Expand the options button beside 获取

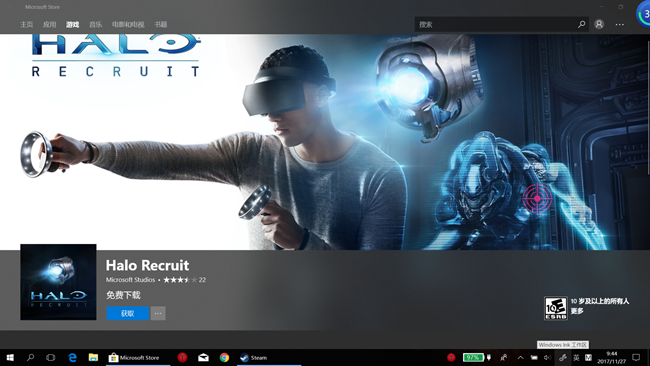[x=158, y=313]
